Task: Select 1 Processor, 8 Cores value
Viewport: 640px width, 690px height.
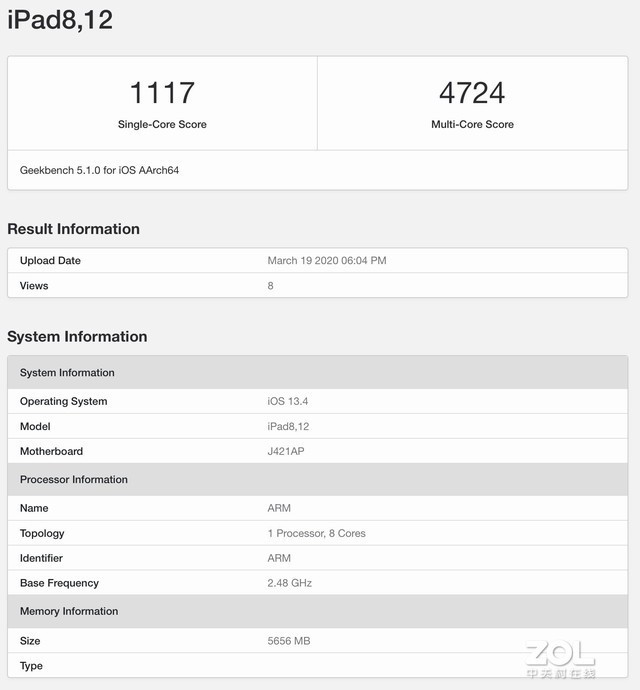Action: pyautogui.click(x=316, y=533)
